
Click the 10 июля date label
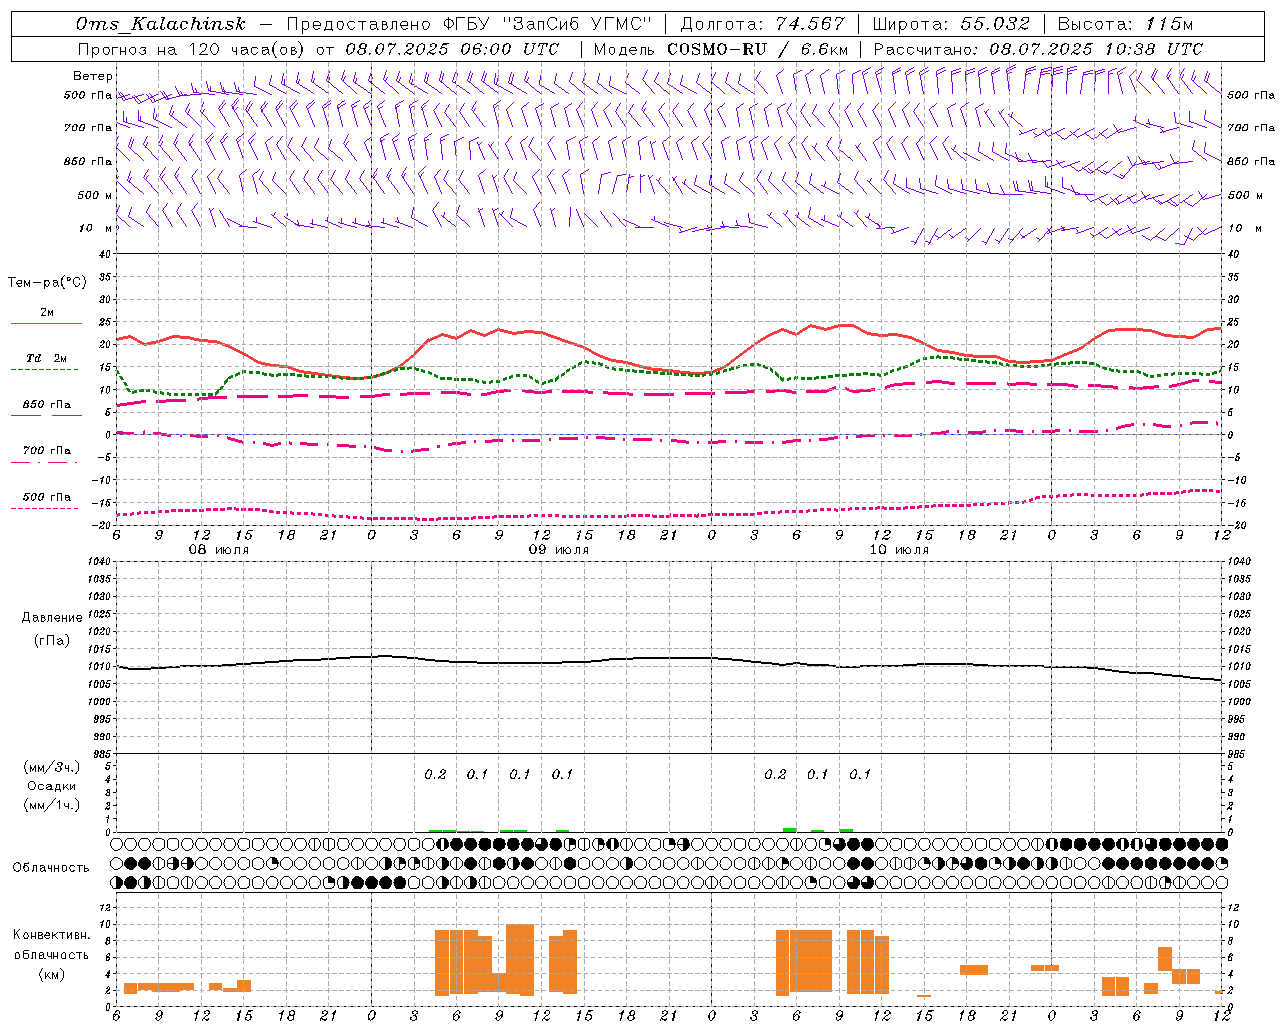pos(899,550)
